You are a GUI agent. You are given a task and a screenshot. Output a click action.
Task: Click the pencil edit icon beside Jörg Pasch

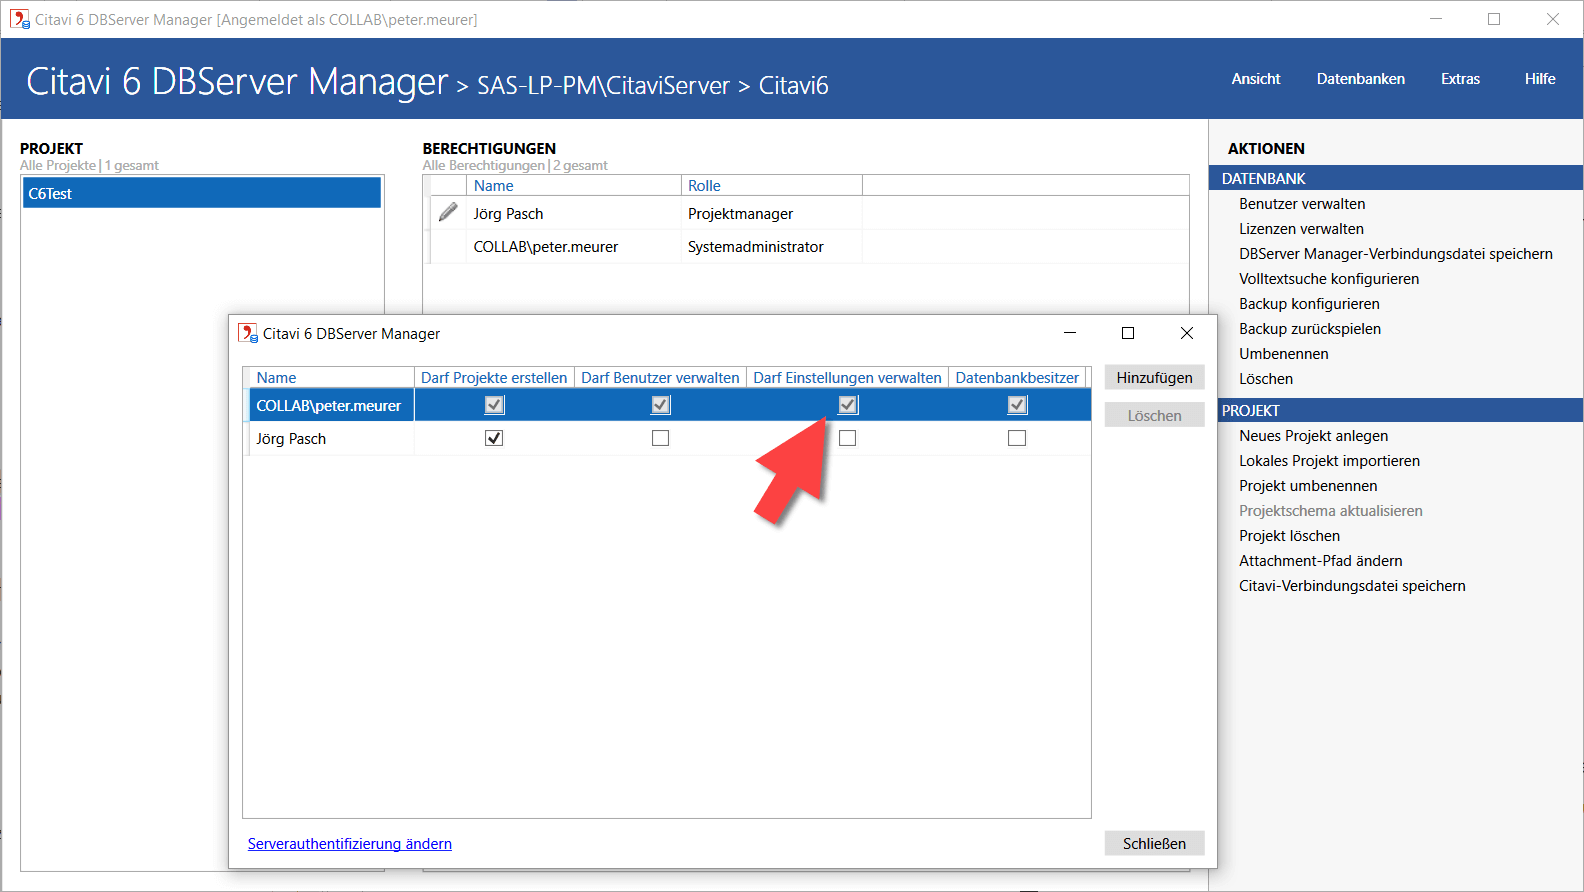point(448,212)
